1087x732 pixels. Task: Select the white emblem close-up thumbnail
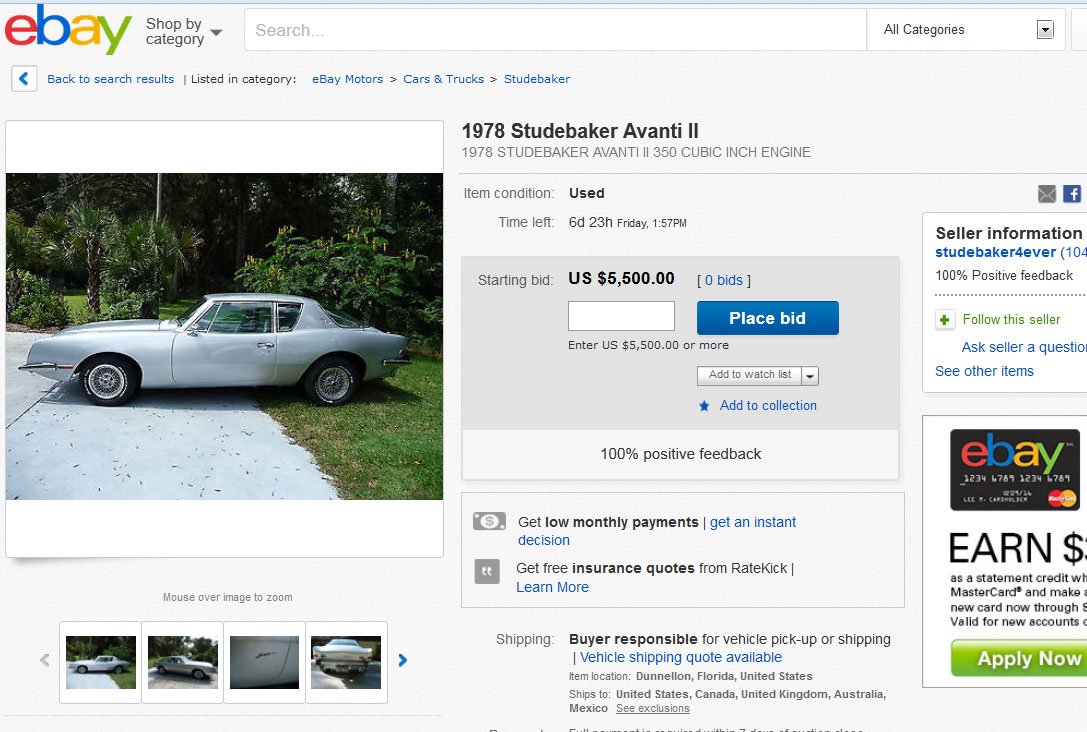click(264, 661)
